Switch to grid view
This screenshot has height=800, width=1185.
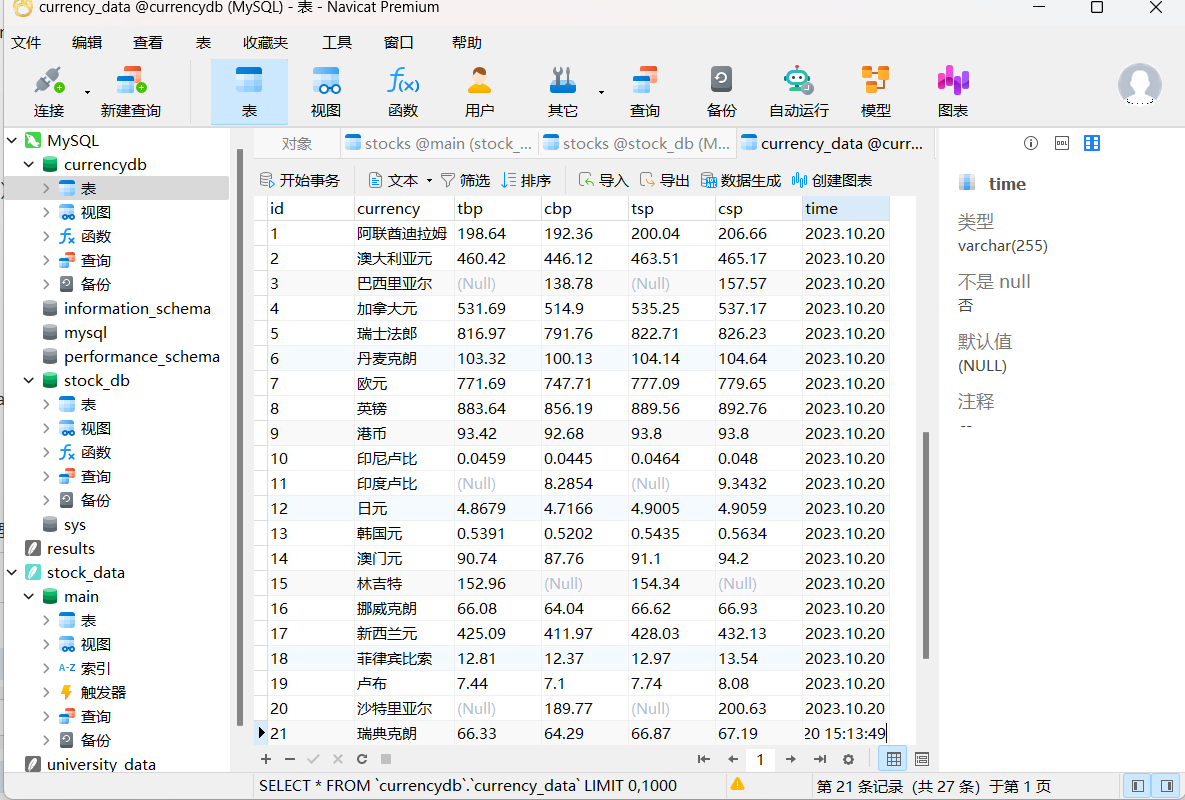[893, 759]
